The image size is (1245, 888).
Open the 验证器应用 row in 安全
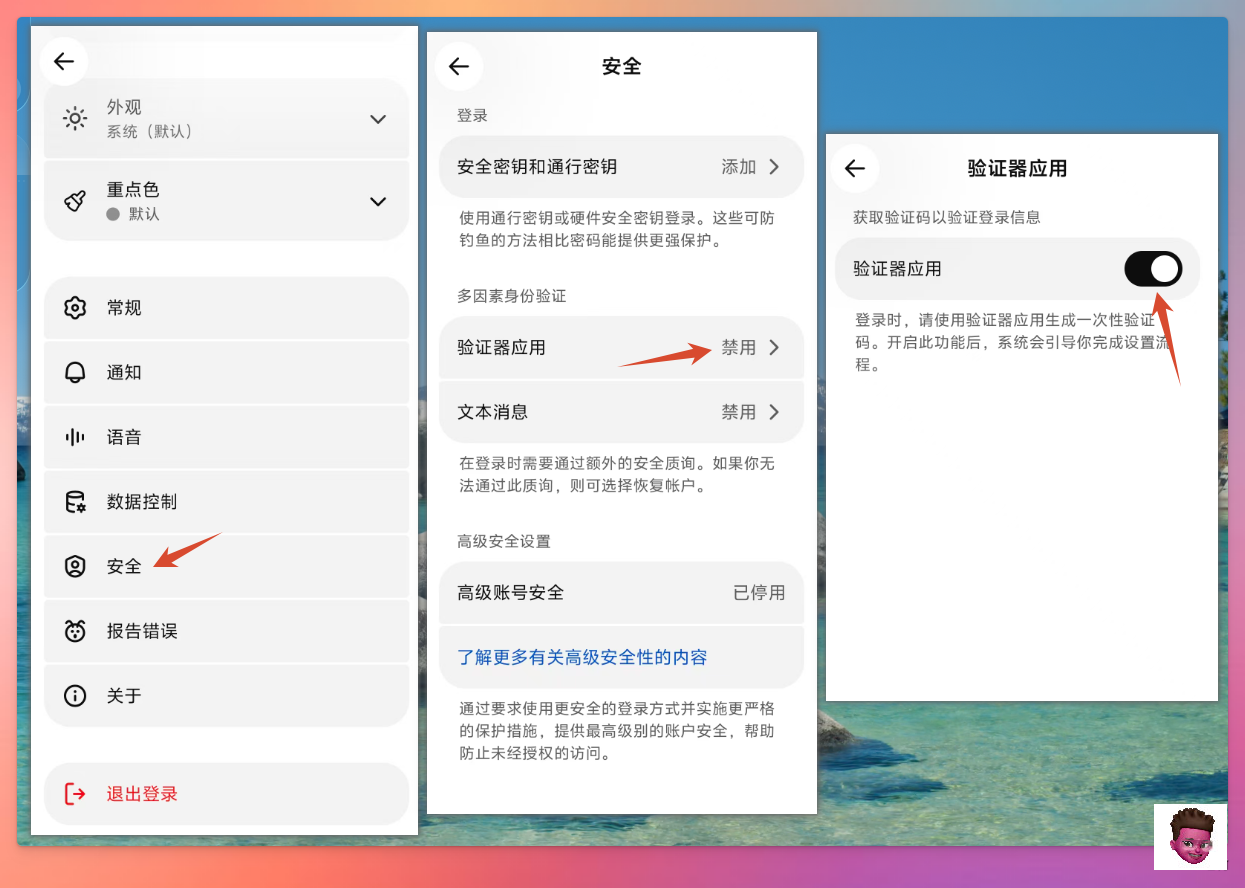click(621, 348)
